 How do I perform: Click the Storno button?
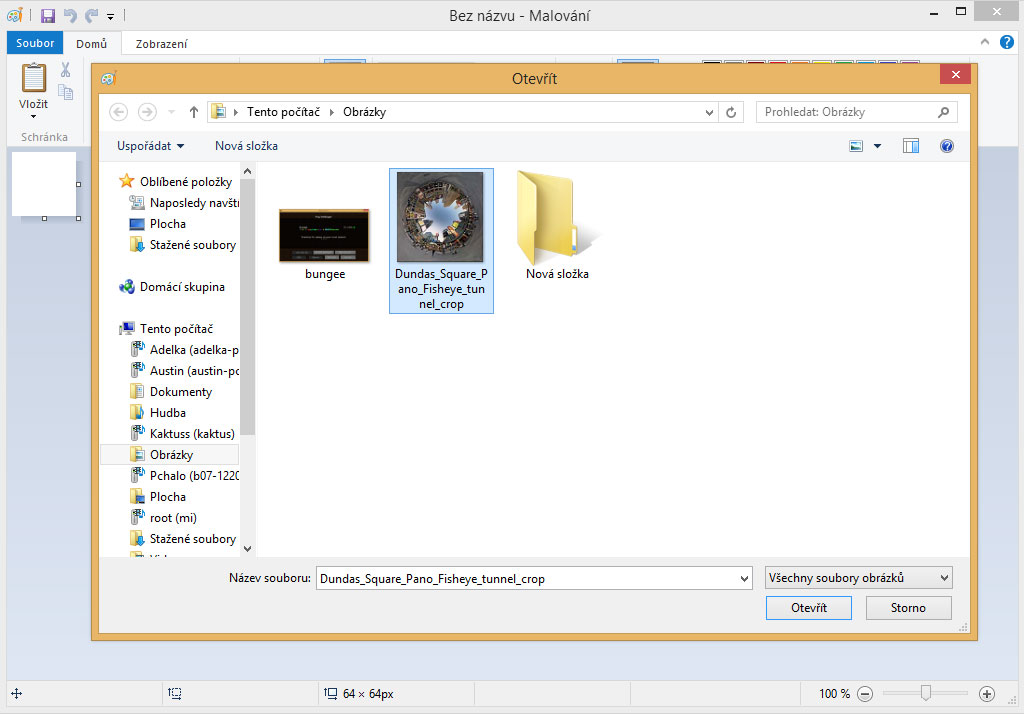click(908, 608)
